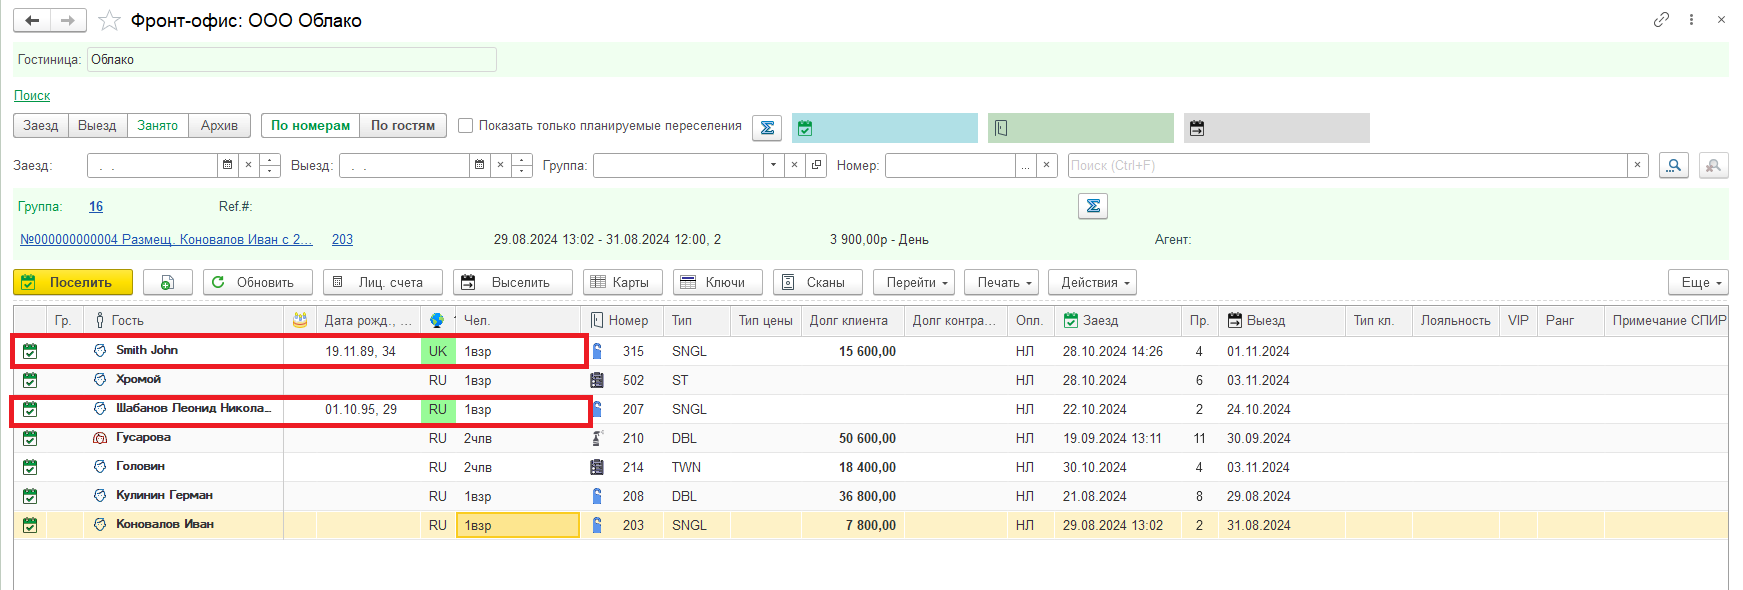Click the globe citizenship column header icon
Screen dimensions: 1743x590
point(437,320)
